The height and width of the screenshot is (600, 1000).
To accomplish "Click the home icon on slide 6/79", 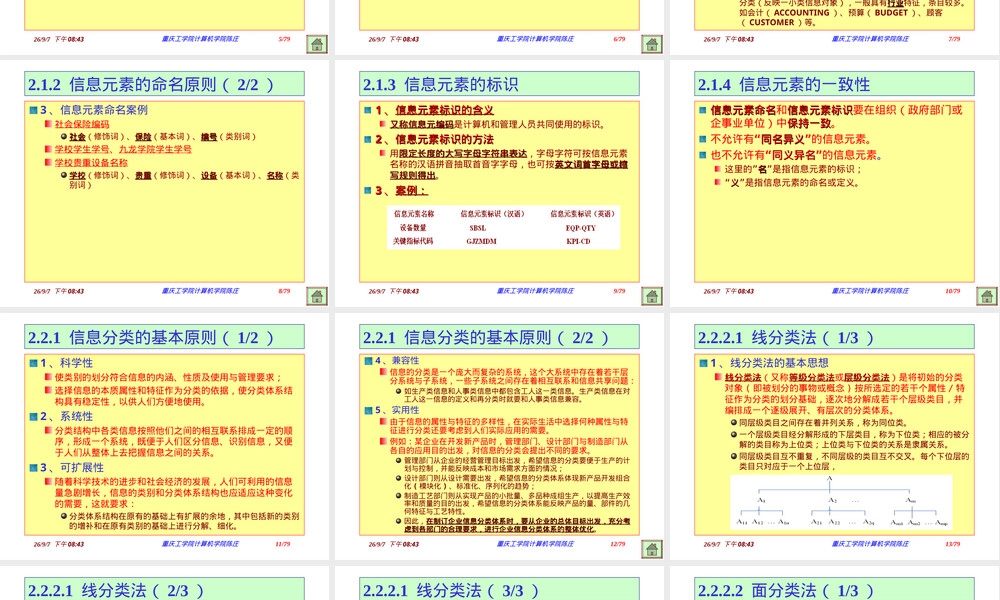I will (x=652, y=44).
